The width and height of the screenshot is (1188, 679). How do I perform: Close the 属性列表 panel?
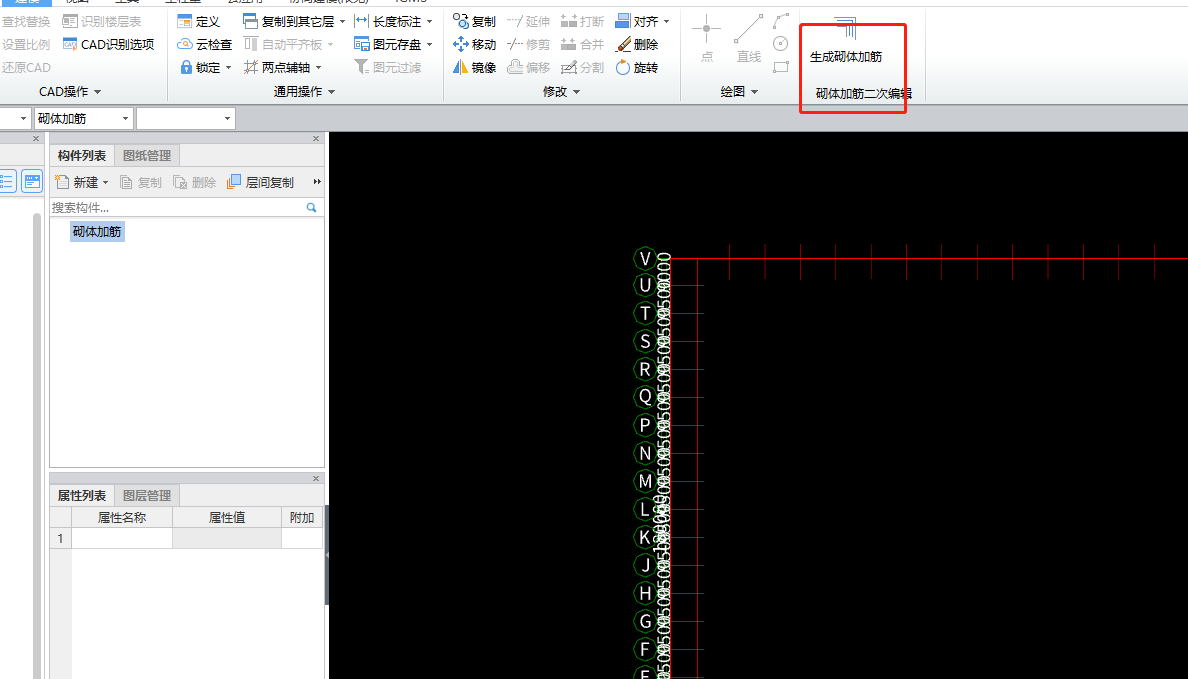[316, 478]
